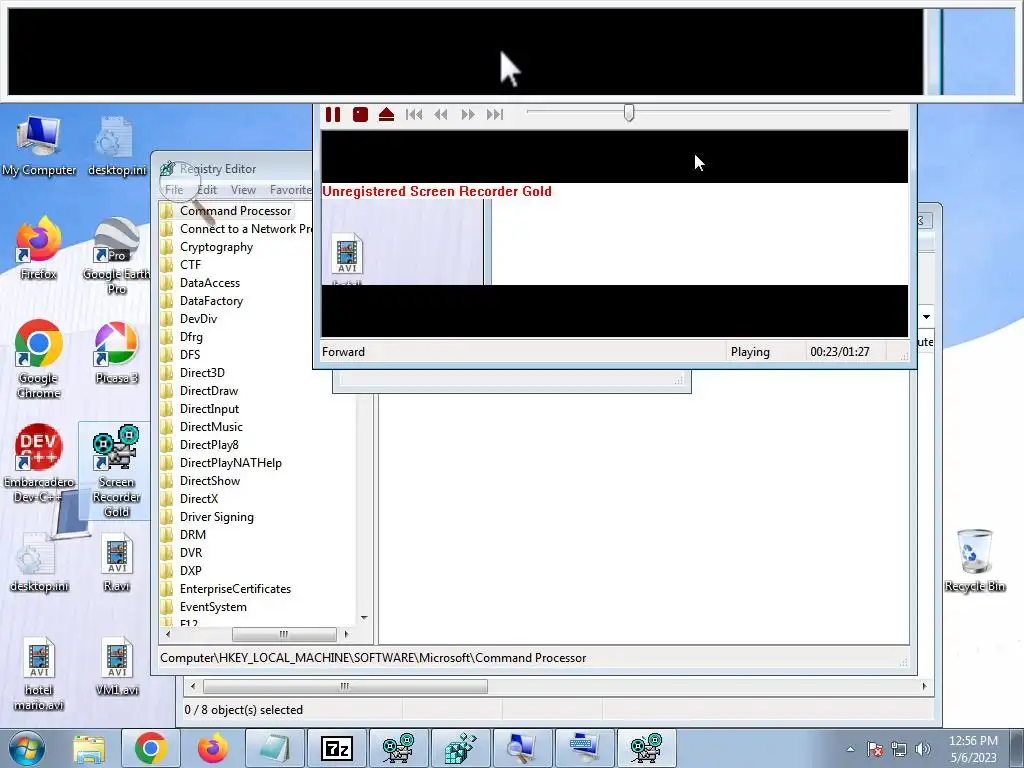Select the EnterpriseCertificates registry key
The image size is (1024, 768).
point(235,588)
